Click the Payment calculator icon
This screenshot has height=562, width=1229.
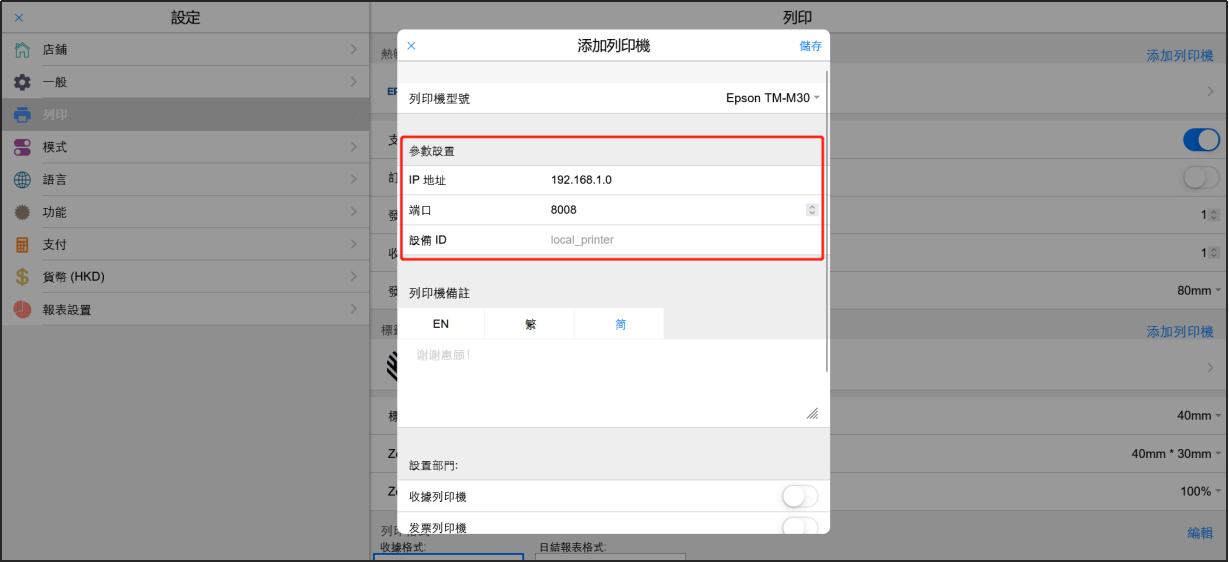pyautogui.click(x=22, y=245)
